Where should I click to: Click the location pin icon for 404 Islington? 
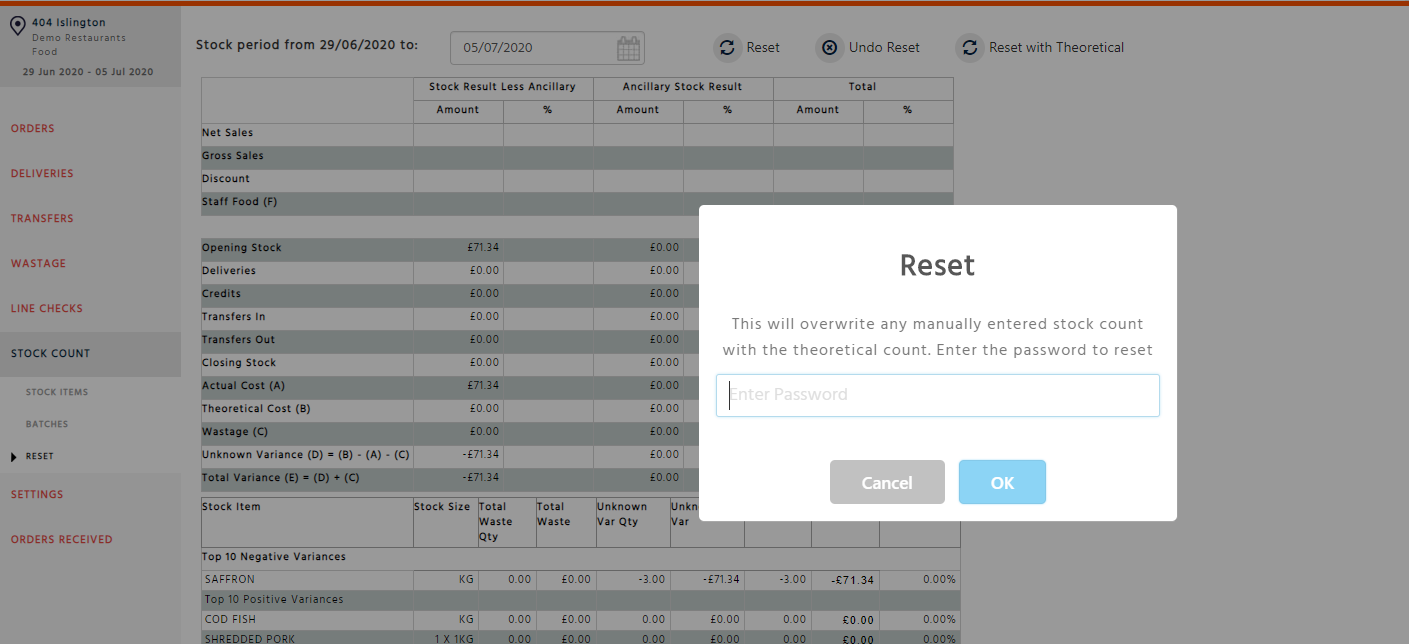17,25
